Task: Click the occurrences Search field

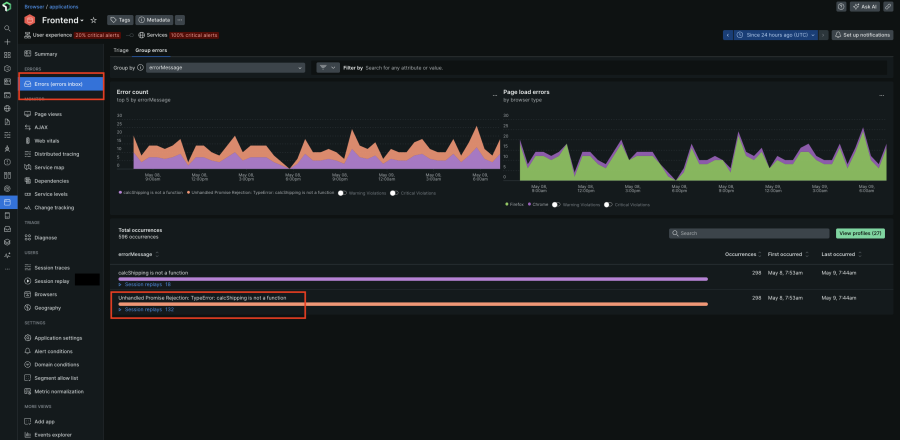Action: click(748, 233)
